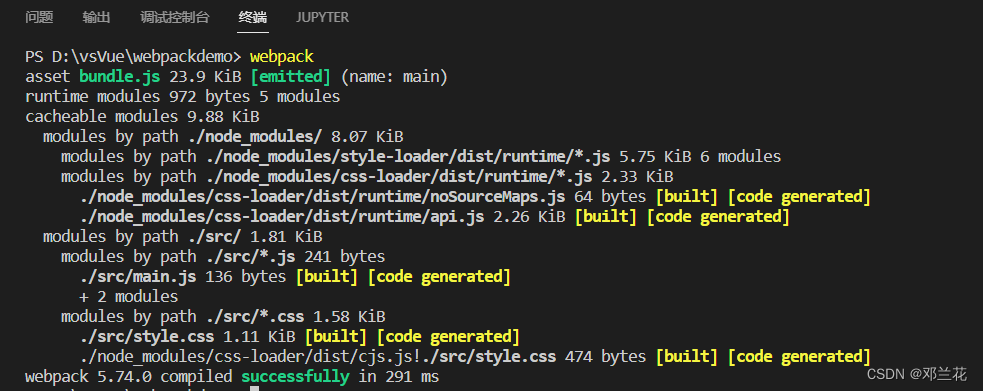The height and width of the screenshot is (391, 983).
Task: Click the [emitted] status label
Action: [289, 77]
